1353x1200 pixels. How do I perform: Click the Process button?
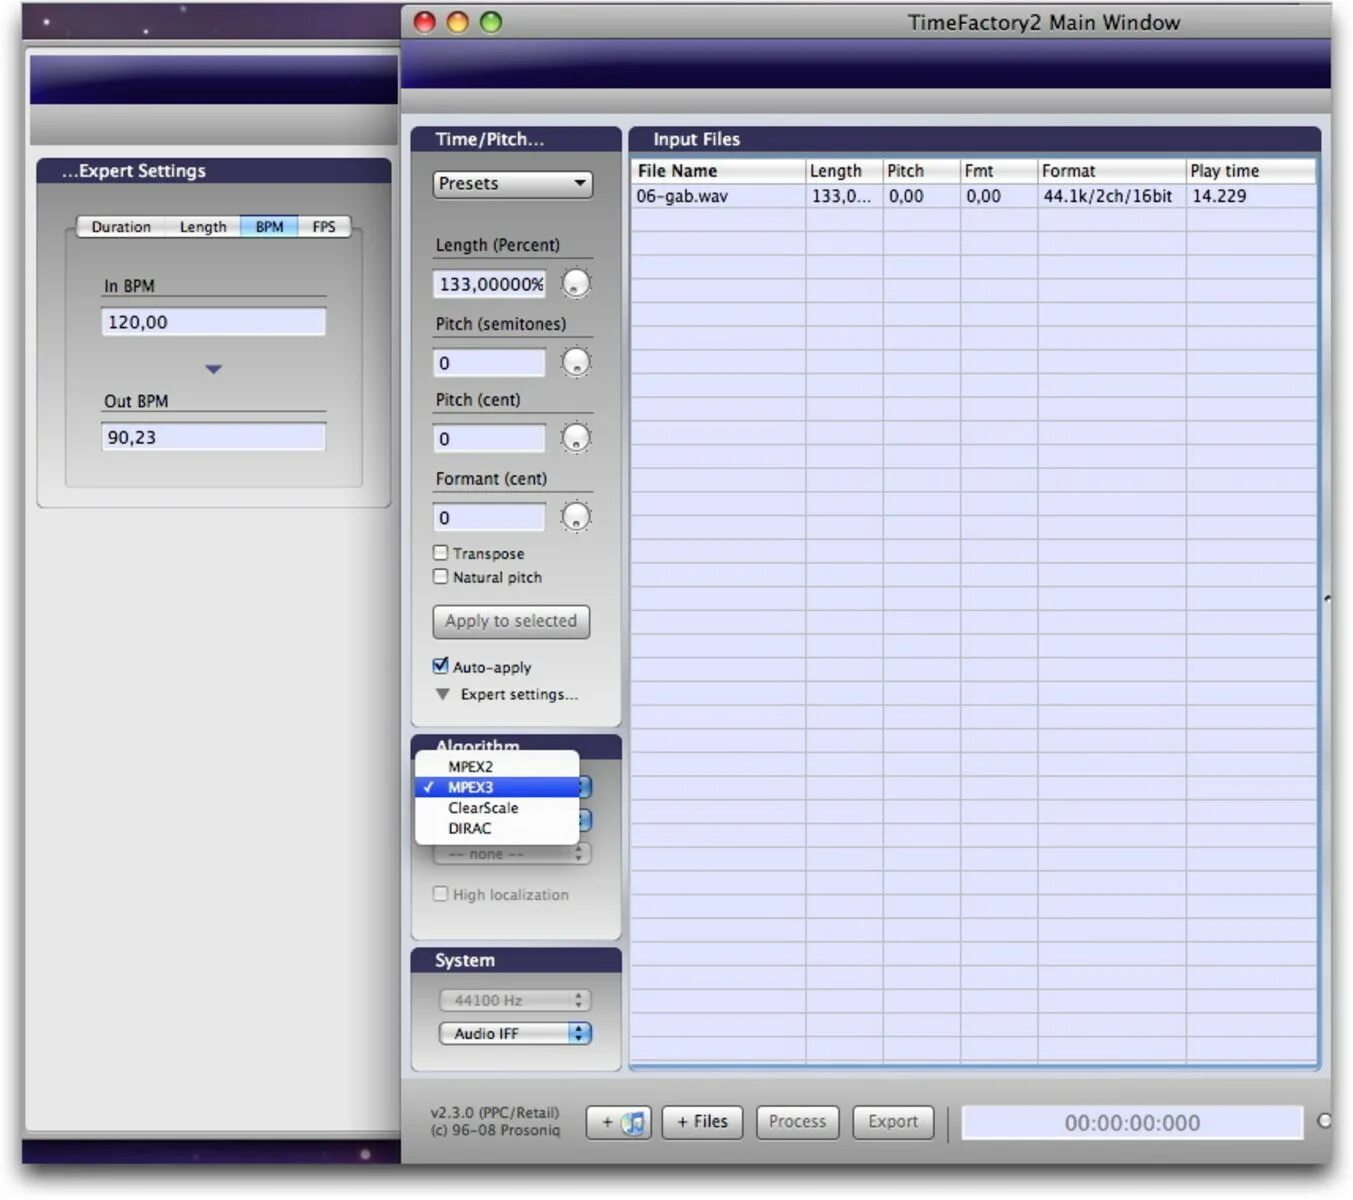[x=797, y=1122]
